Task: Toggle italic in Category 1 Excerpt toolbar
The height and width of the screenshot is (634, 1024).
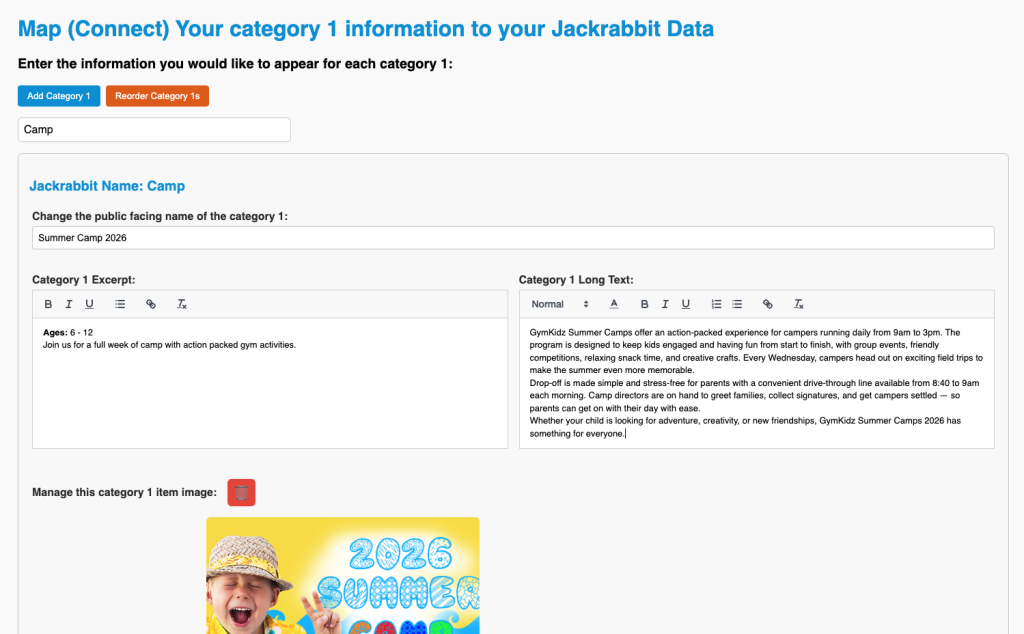Action: click(x=69, y=304)
